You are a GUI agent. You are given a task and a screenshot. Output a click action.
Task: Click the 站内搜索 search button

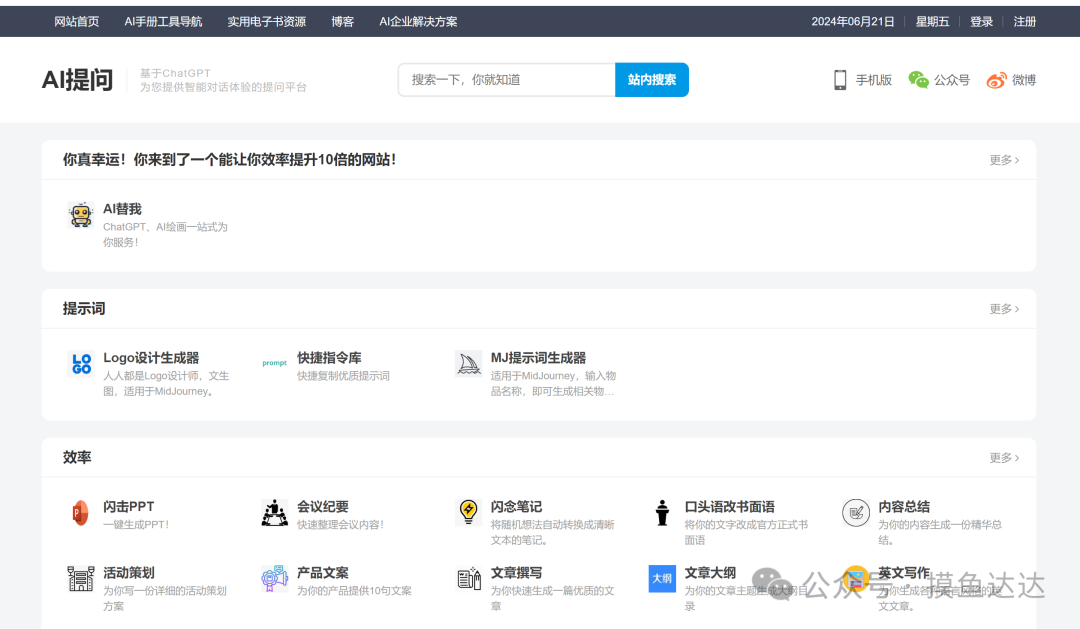(x=651, y=79)
